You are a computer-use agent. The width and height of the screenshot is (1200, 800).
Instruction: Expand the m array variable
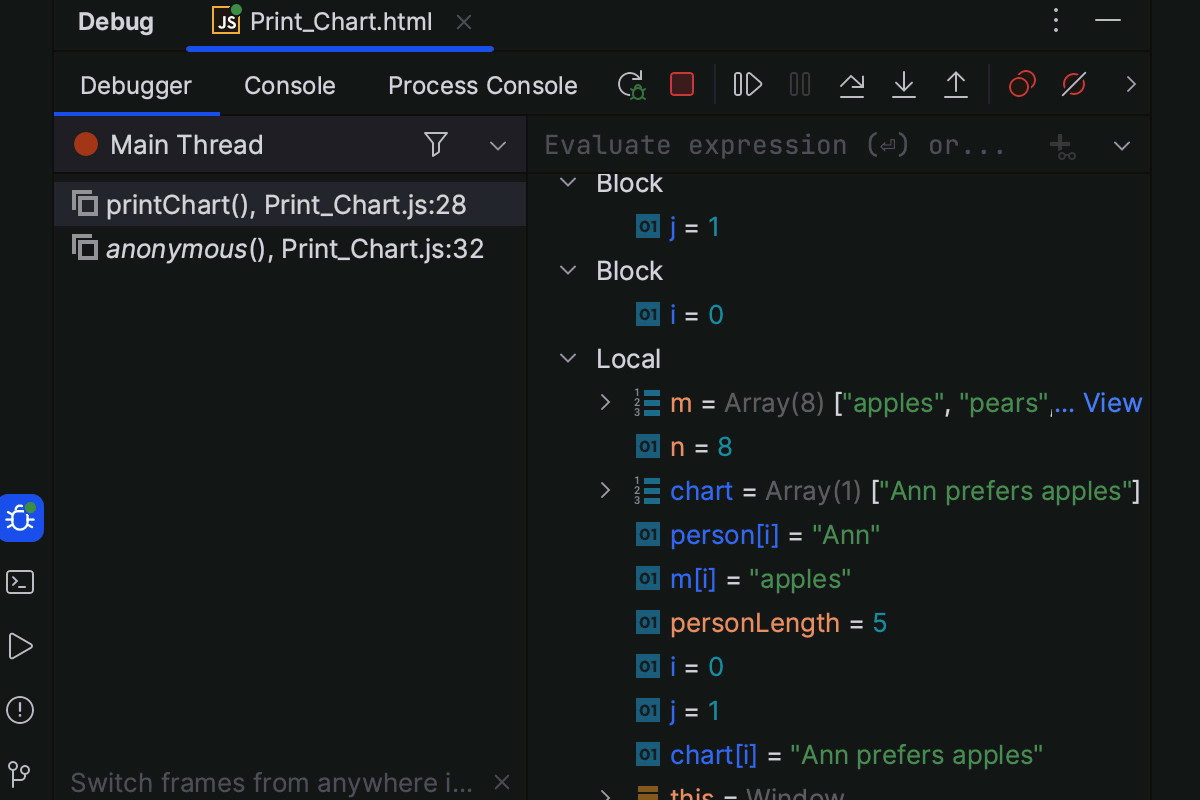605,402
